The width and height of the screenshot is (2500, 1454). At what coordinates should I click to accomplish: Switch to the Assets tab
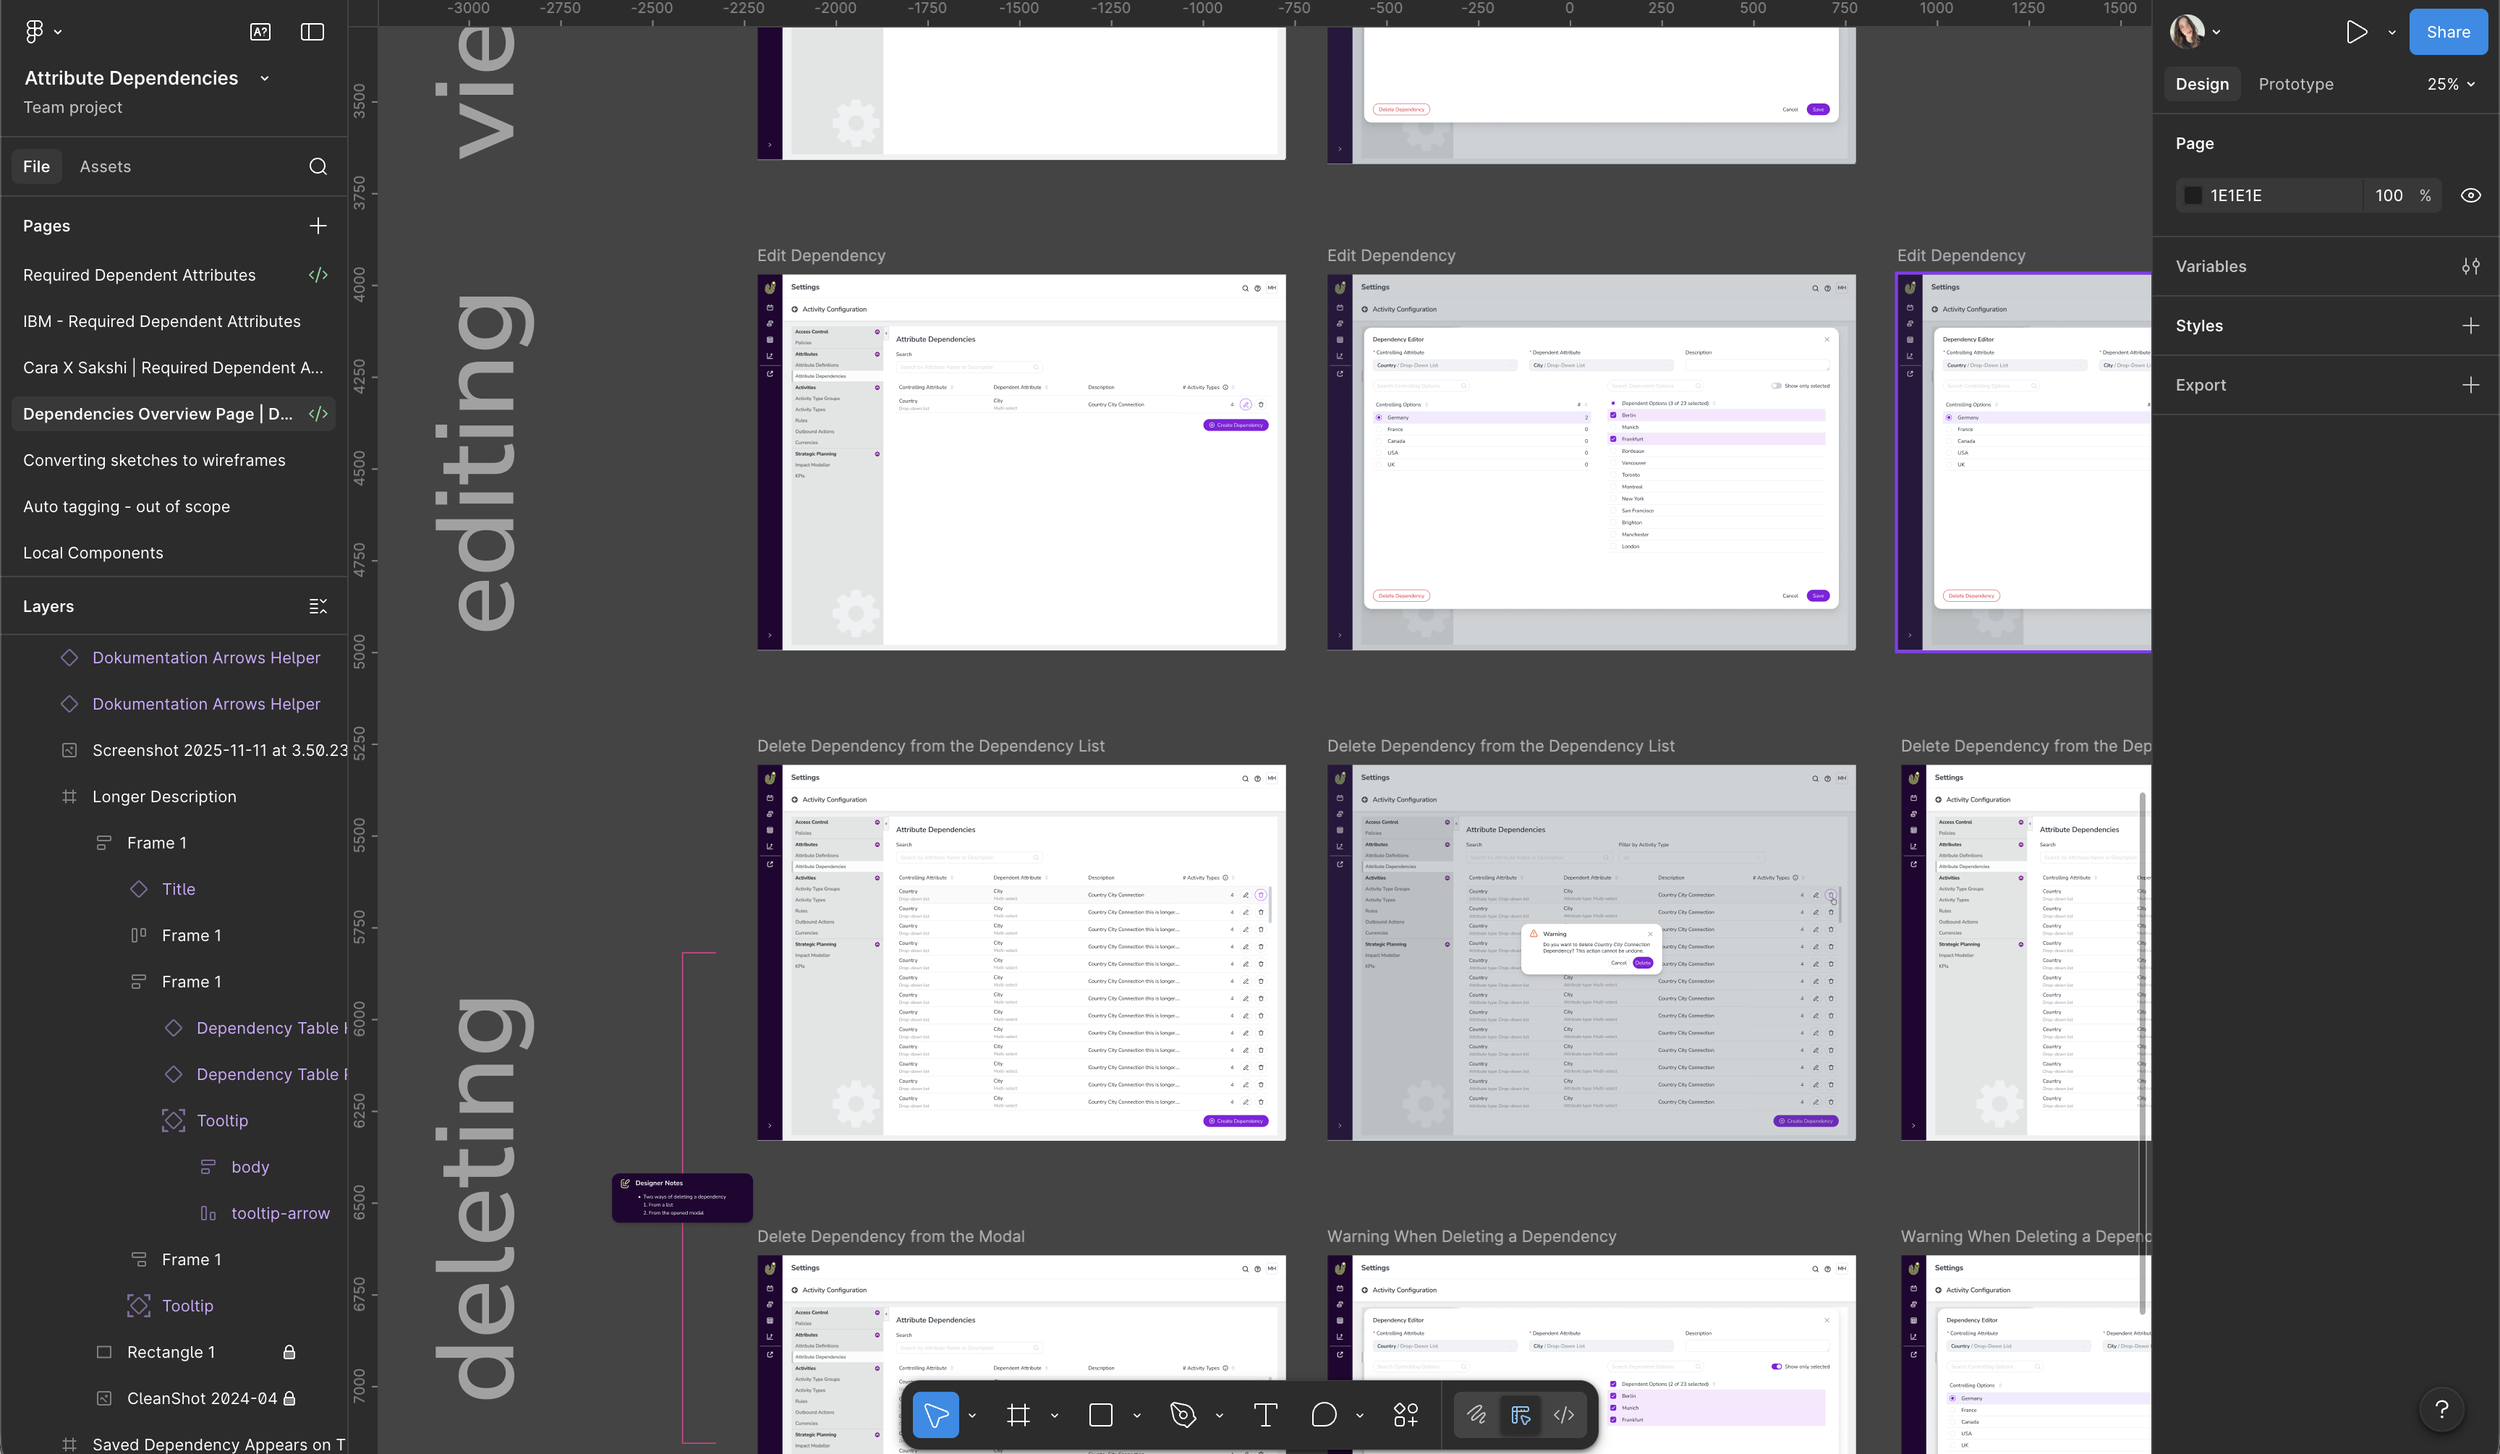[105, 166]
